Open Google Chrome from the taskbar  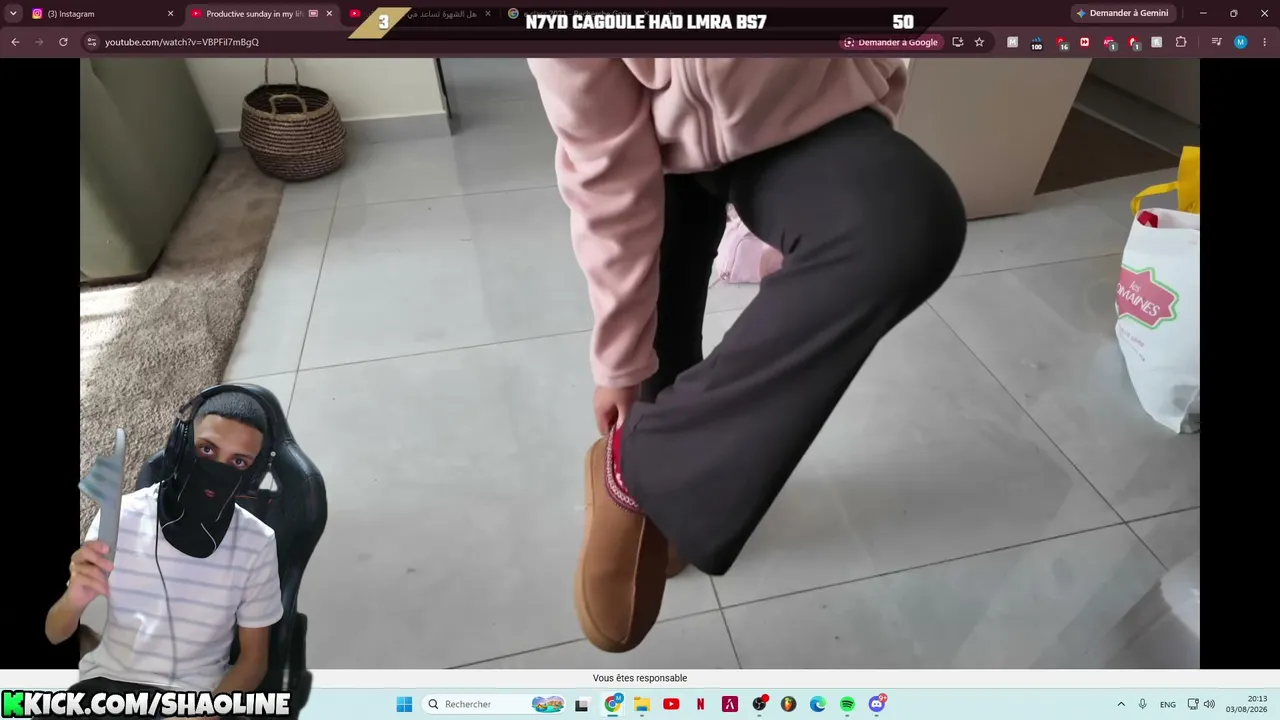point(613,704)
